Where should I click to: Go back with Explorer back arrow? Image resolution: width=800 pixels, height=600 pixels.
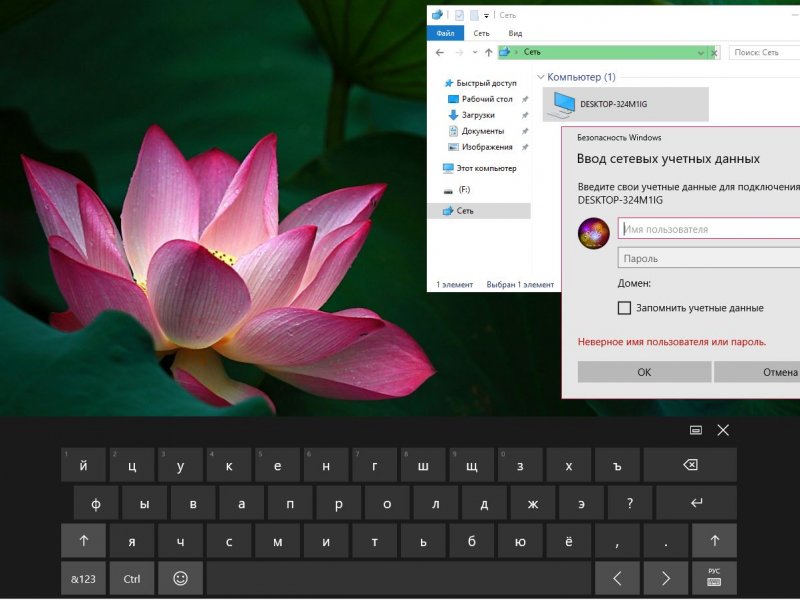tap(440, 53)
